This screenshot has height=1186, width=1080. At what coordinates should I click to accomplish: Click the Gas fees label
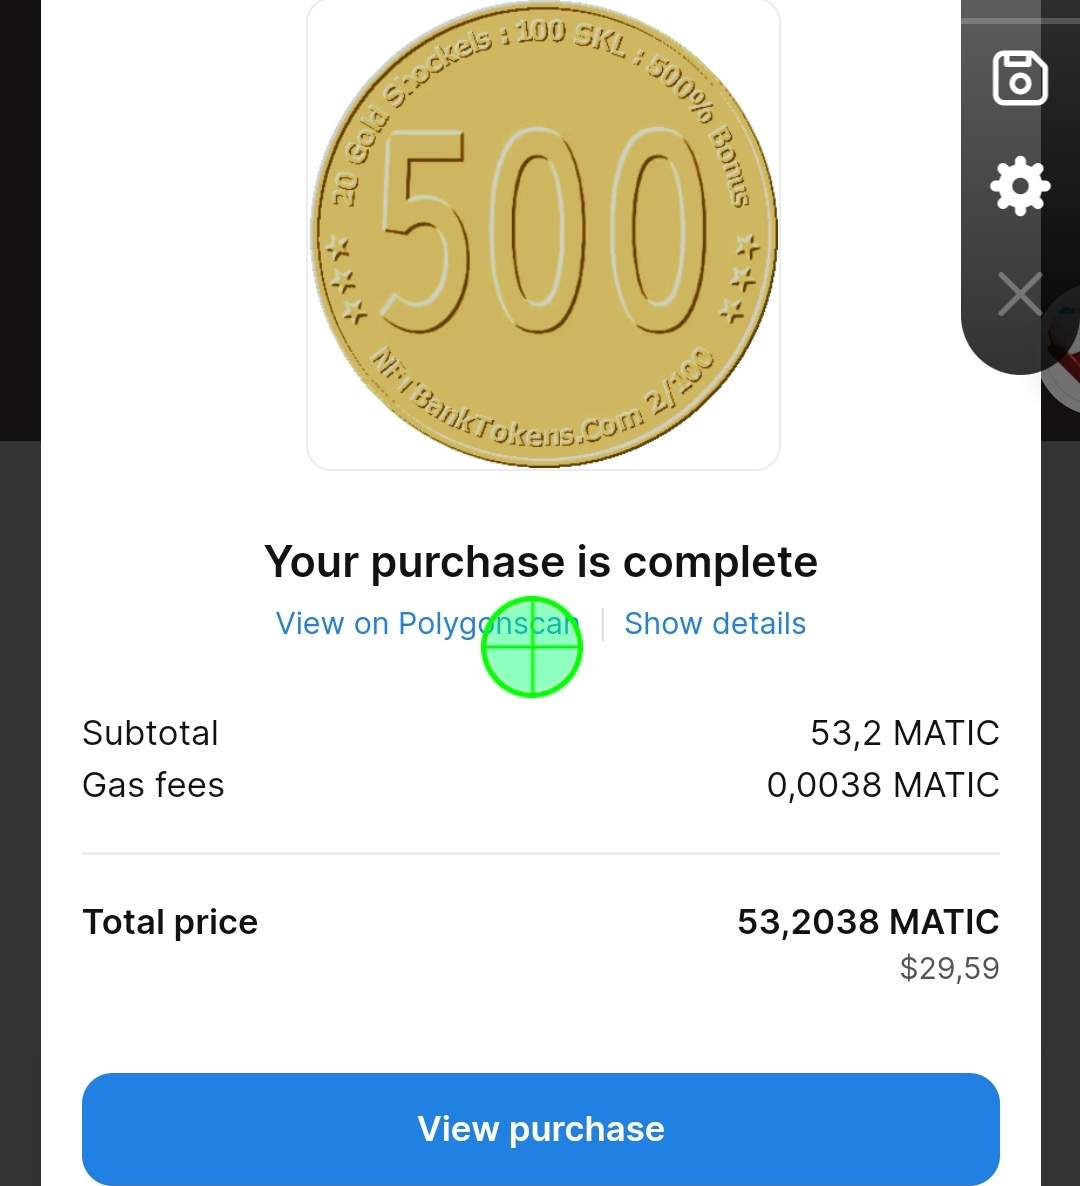click(x=153, y=785)
